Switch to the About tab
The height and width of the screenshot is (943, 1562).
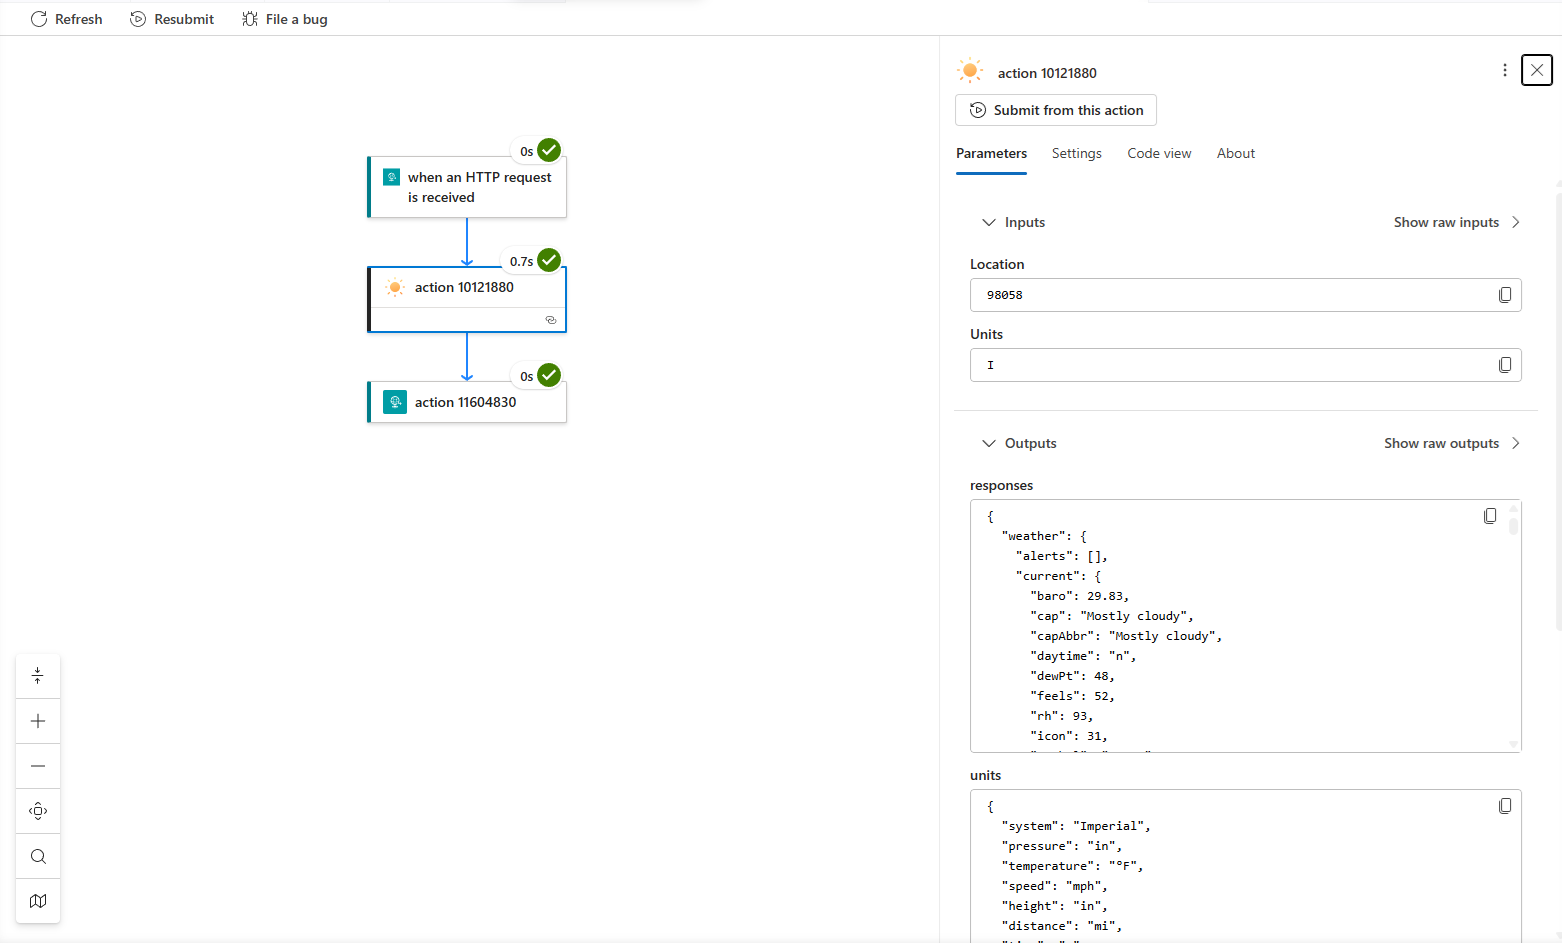pos(1236,153)
